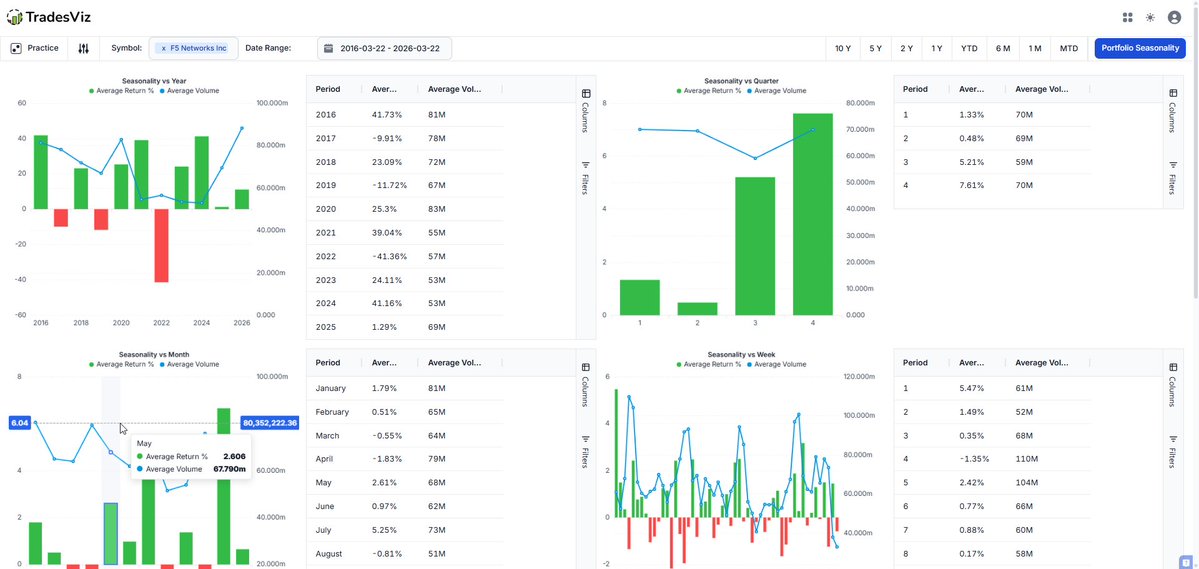Click the Portfolio Seasonality button
Image resolution: width=1199 pixels, height=569 pixels.
tap(1140, 48)
